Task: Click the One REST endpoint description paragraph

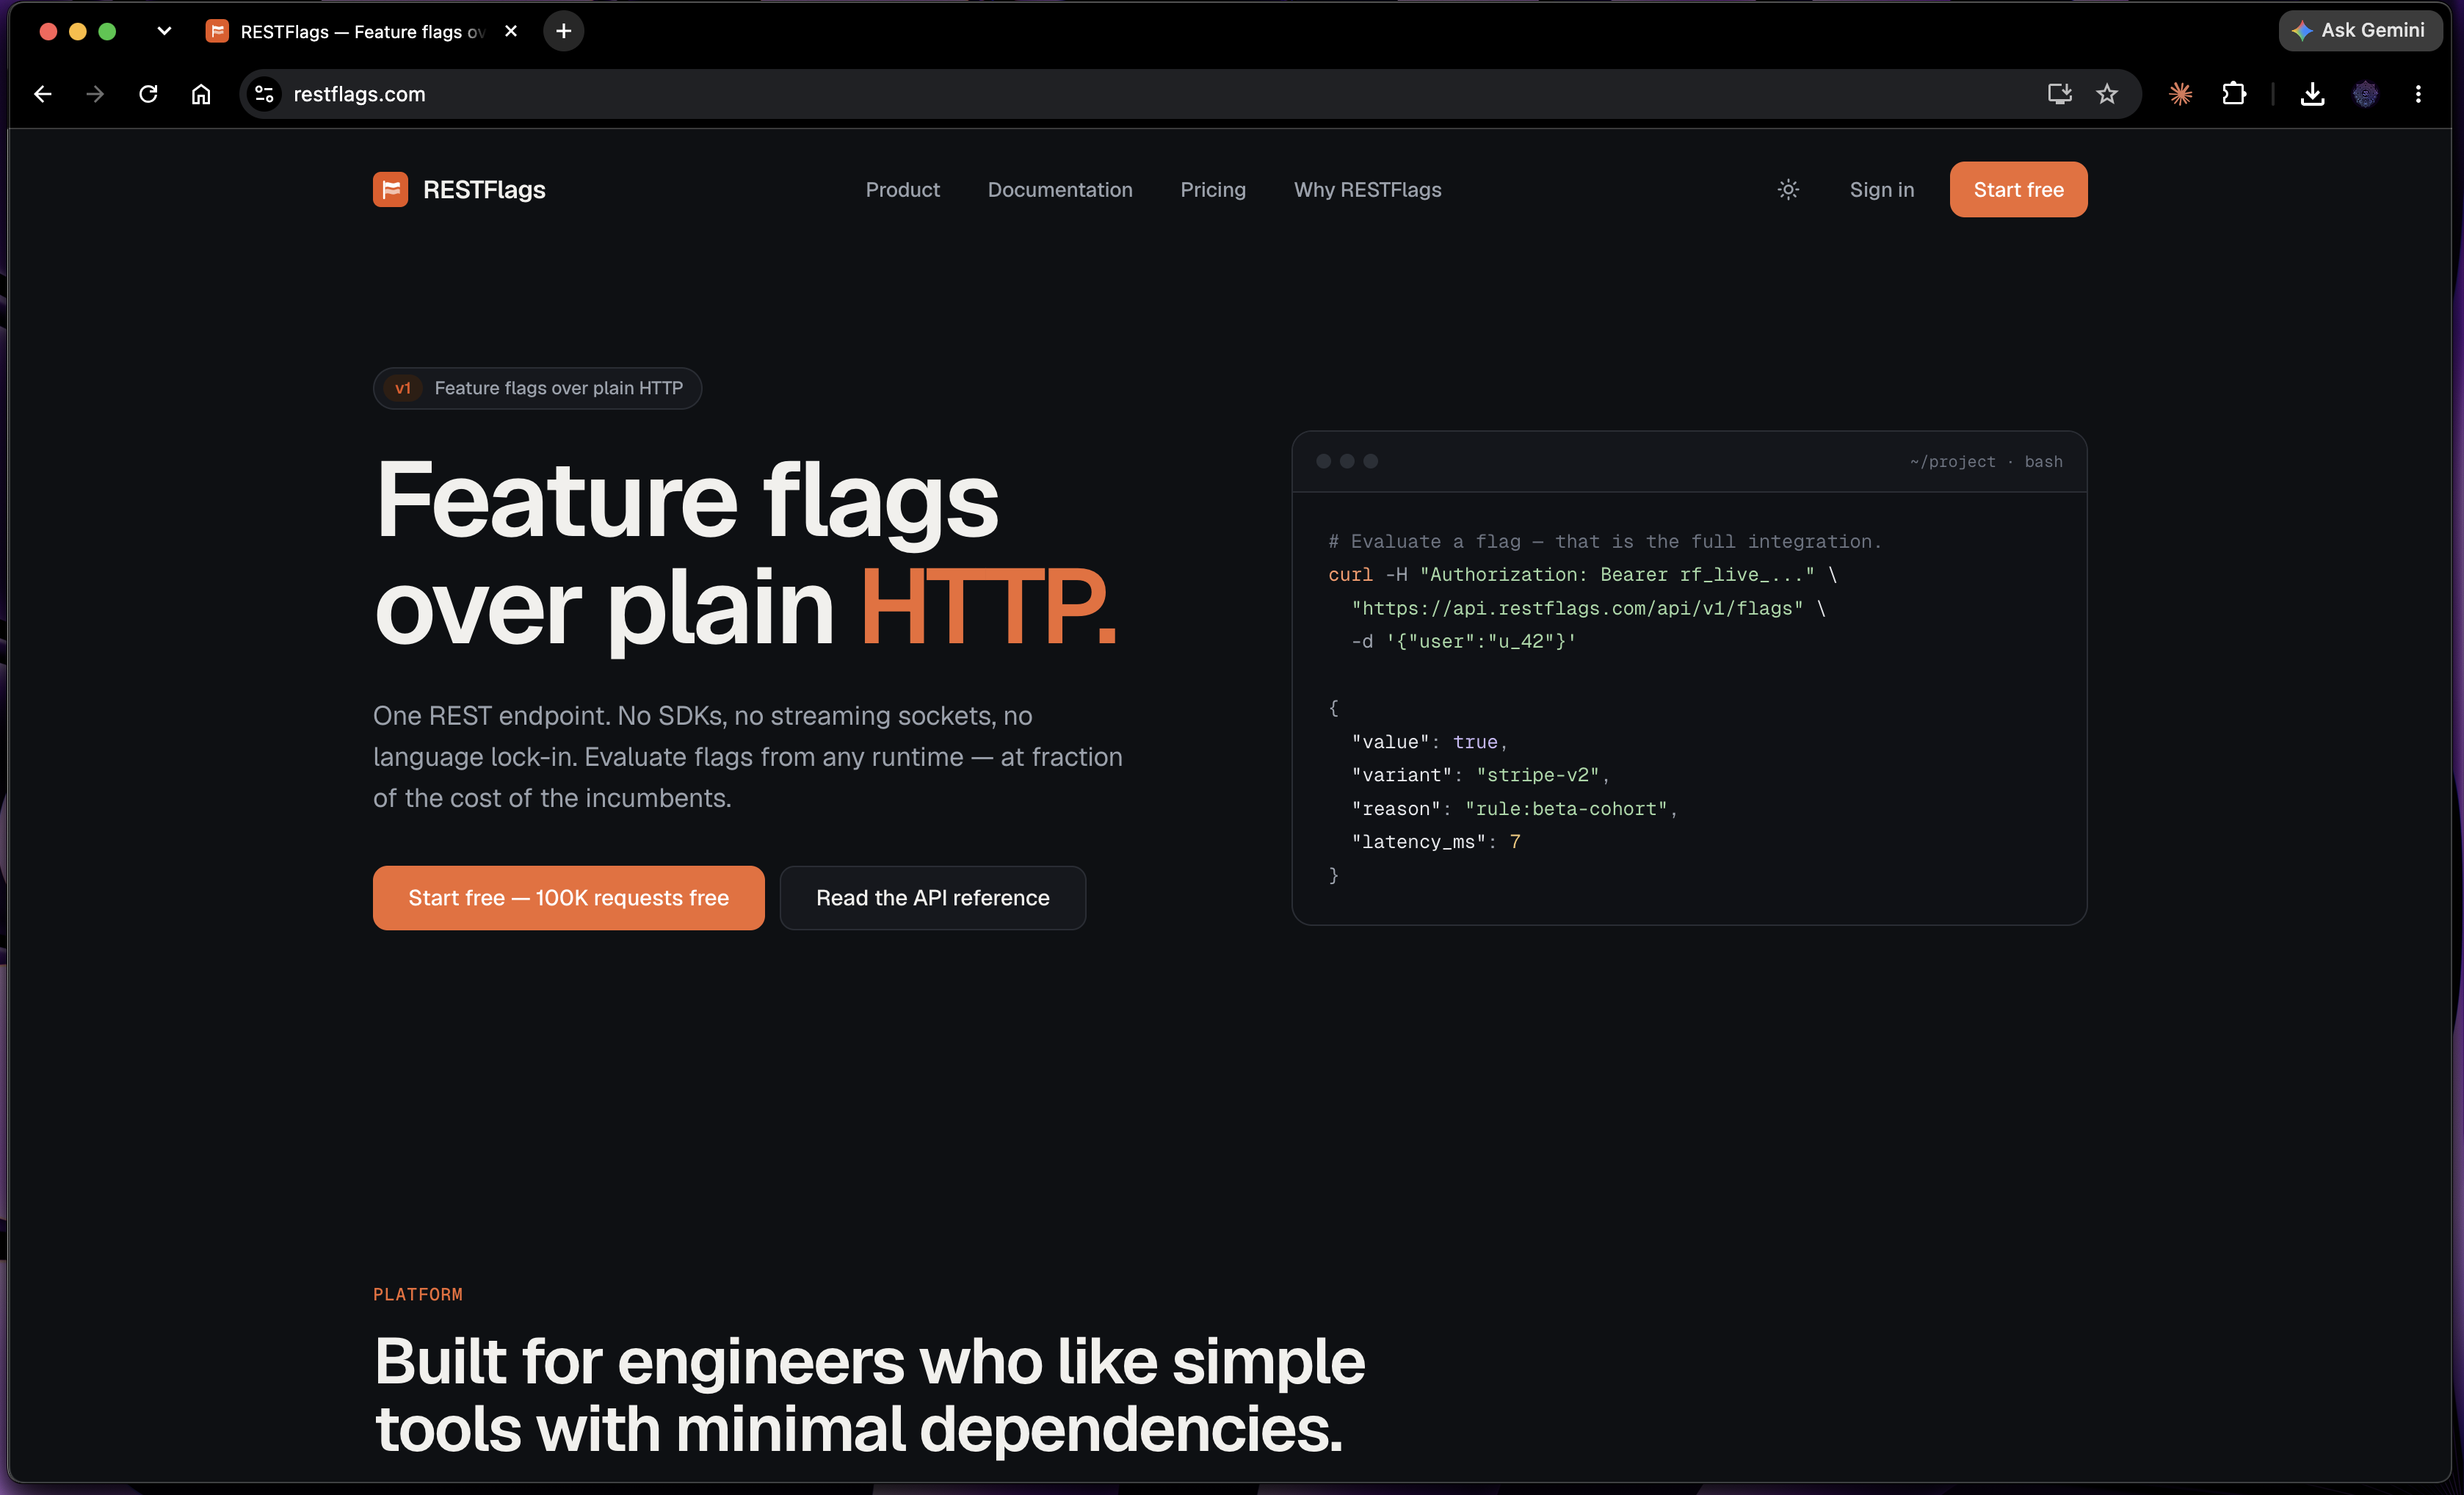Action: coord(748,757)
